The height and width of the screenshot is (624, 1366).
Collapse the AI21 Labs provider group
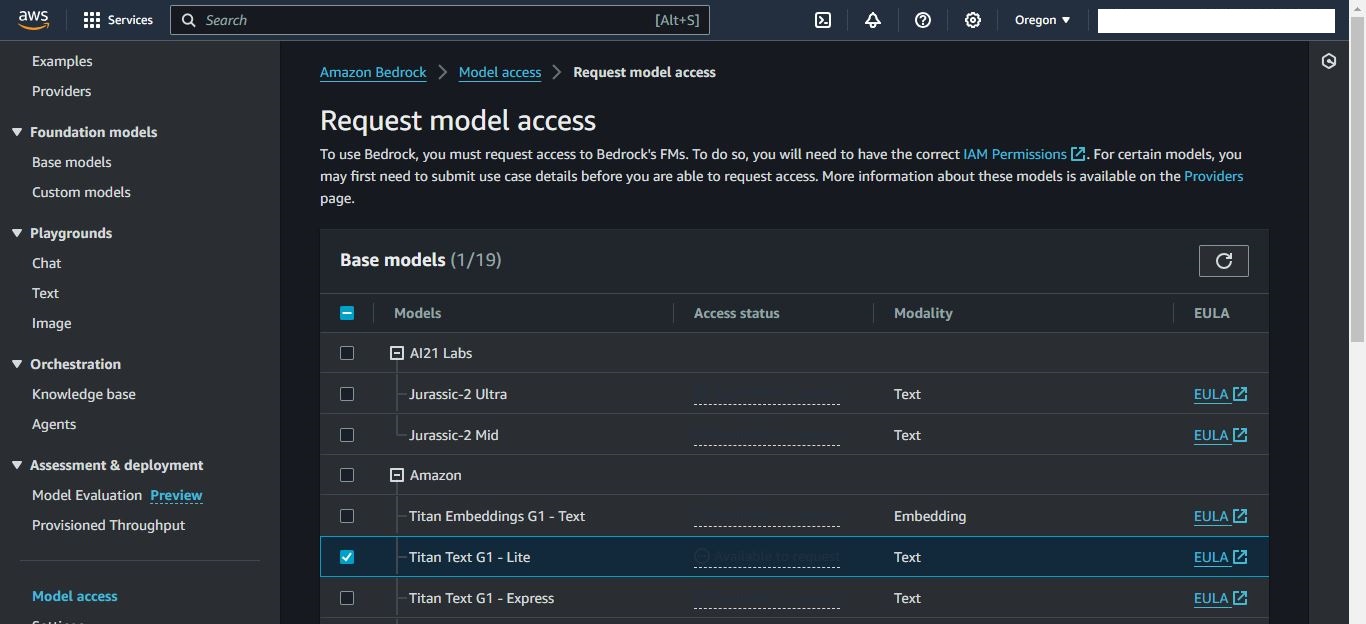click(397, 353)
